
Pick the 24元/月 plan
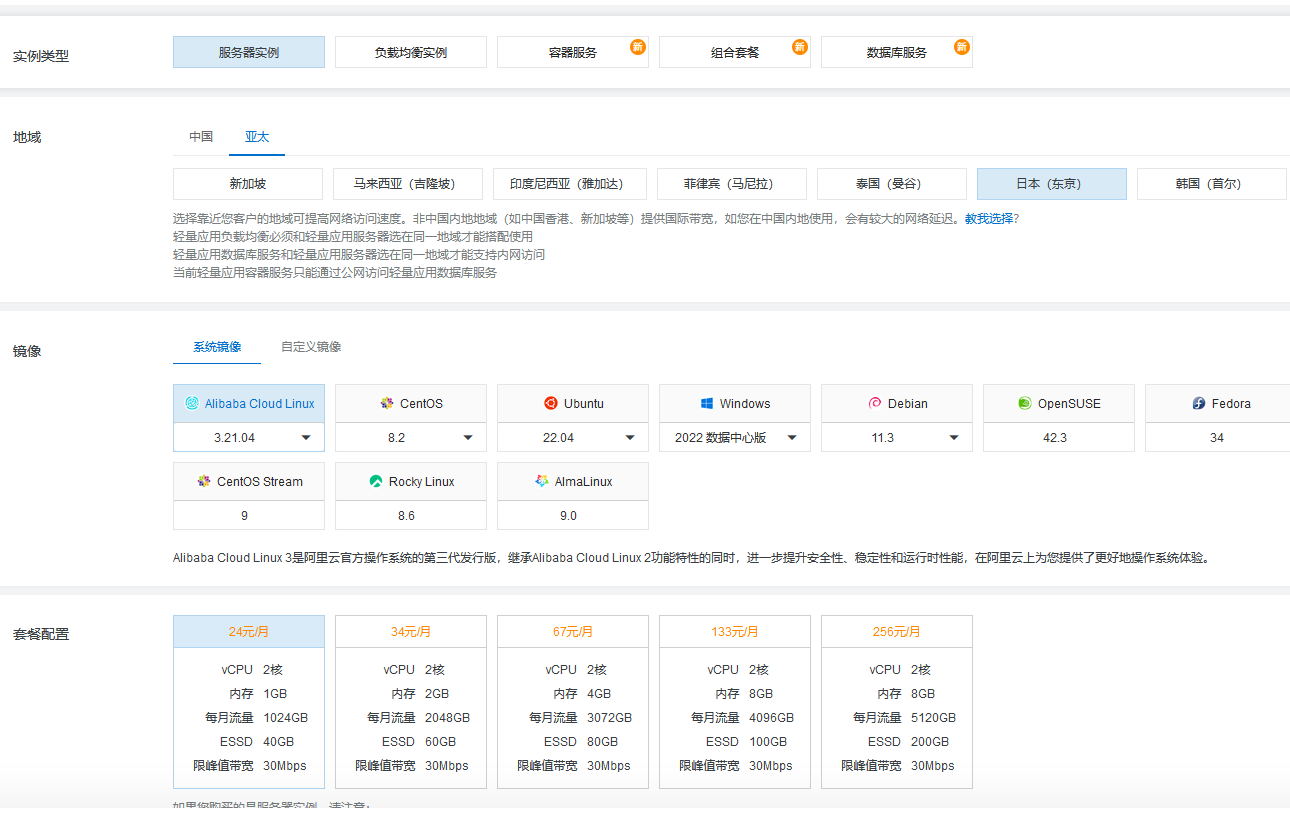tap(249, 702)
